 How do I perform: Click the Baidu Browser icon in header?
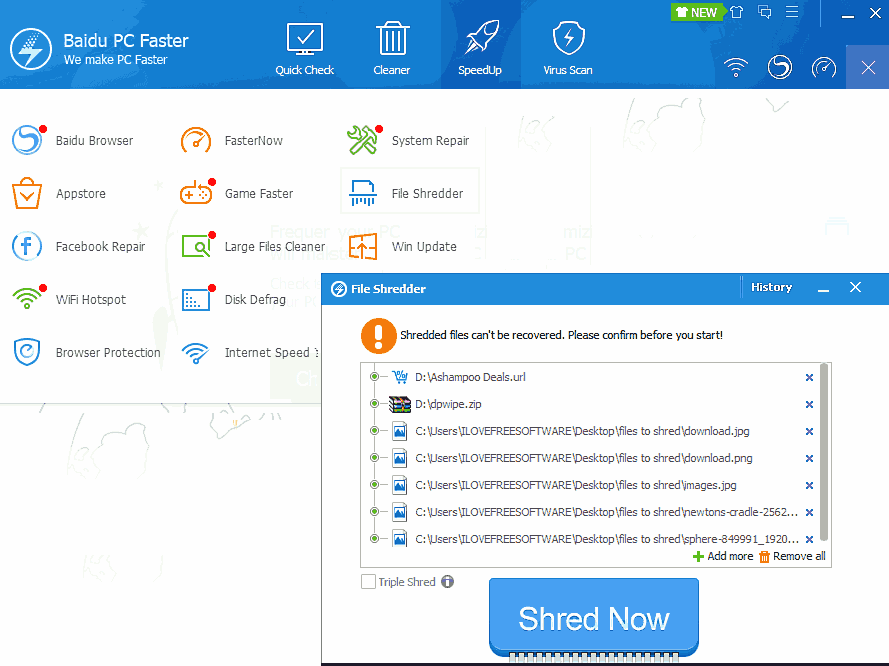pos(780,67)
